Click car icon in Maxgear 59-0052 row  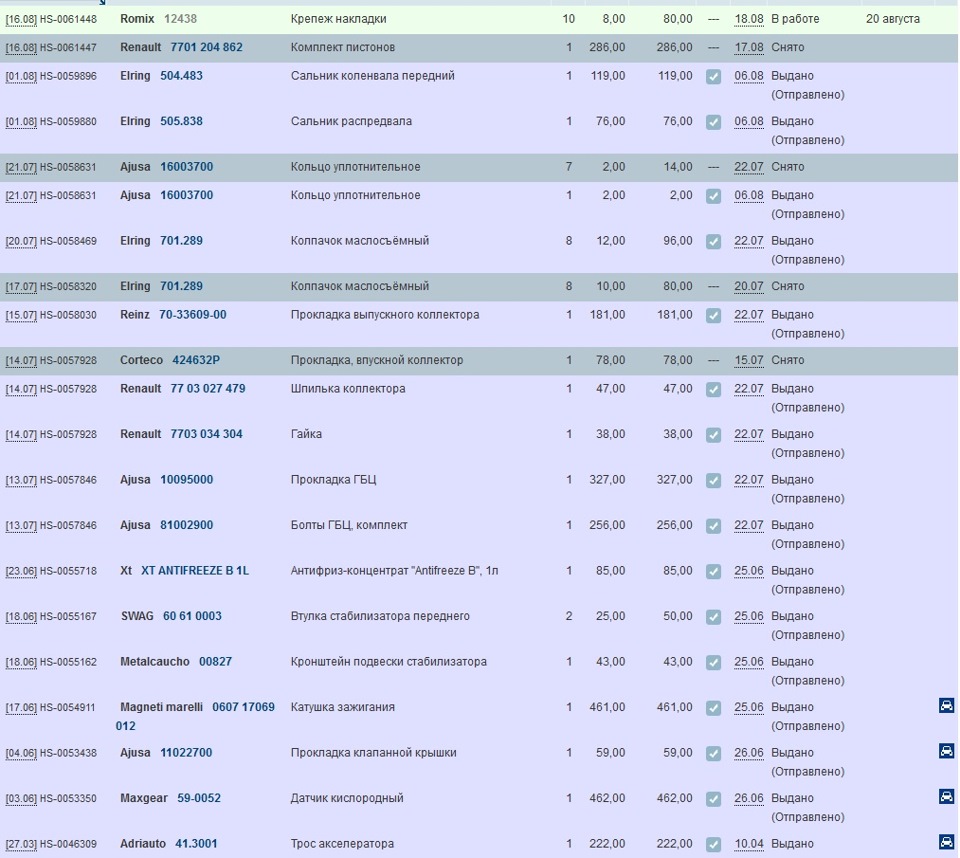pos(946,796)
